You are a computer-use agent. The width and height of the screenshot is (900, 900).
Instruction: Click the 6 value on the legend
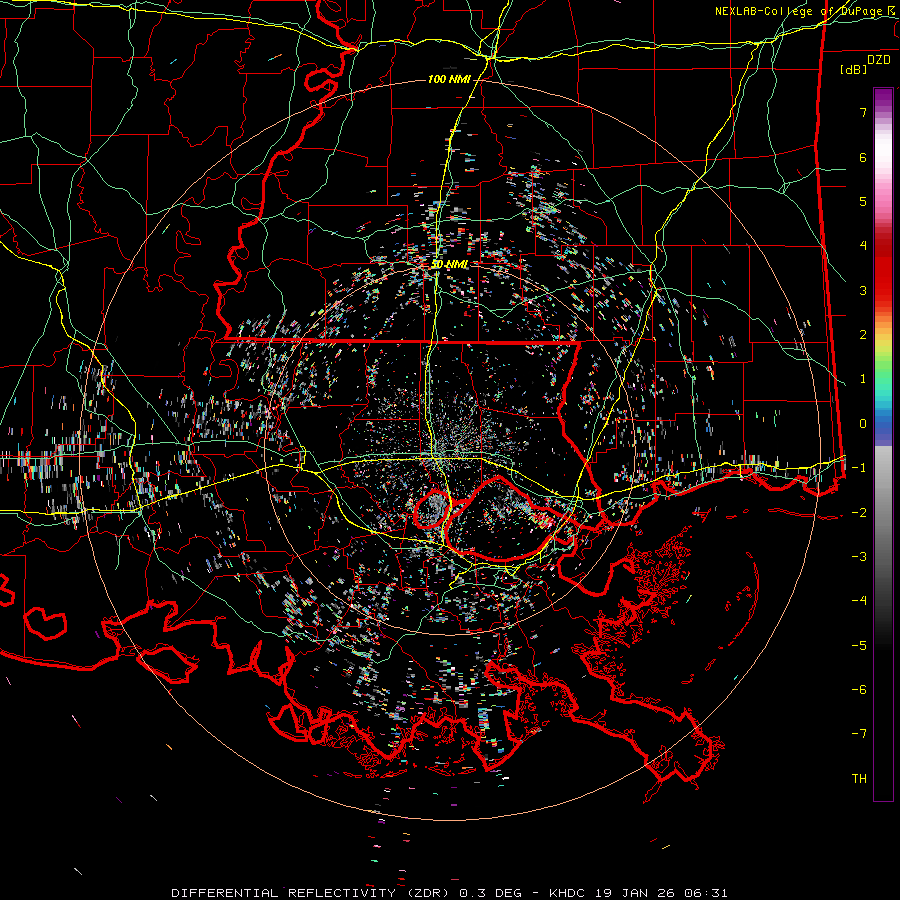(x=863, y=157)
